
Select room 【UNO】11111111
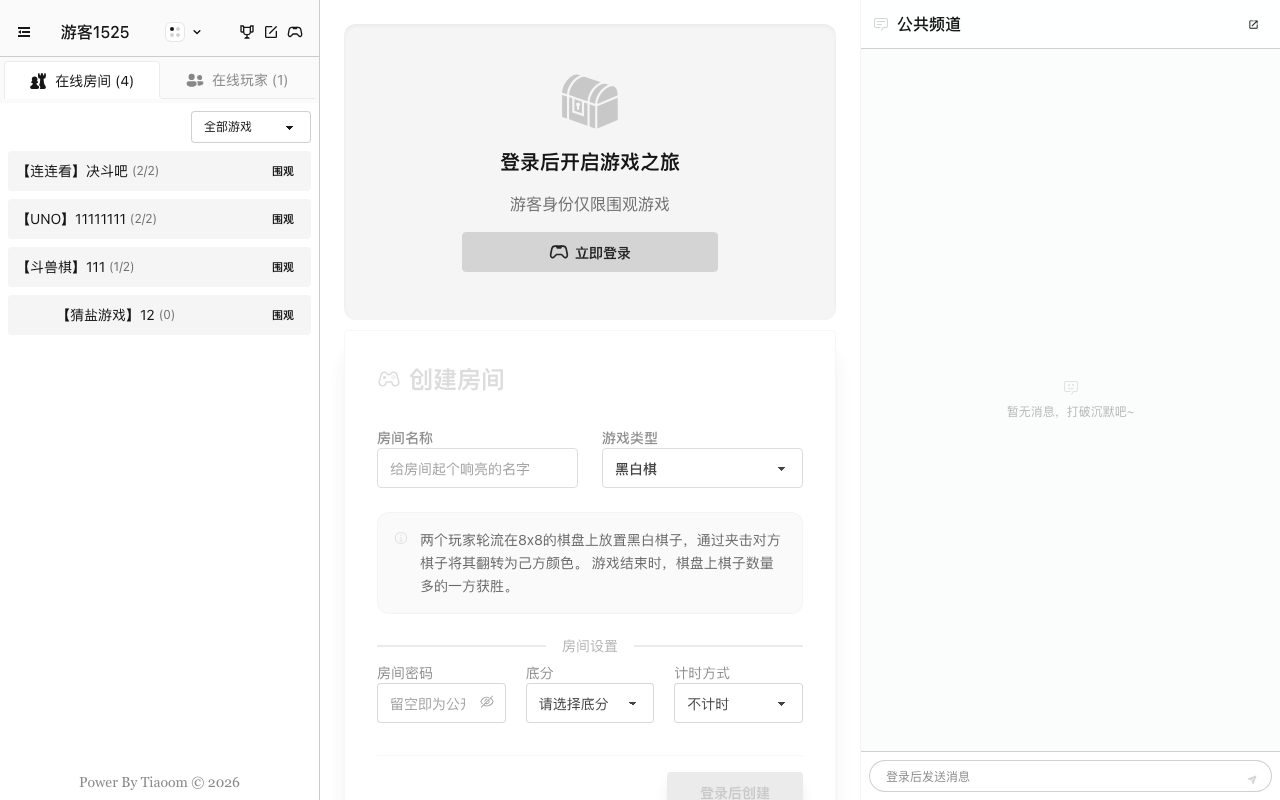pos(159,219)
